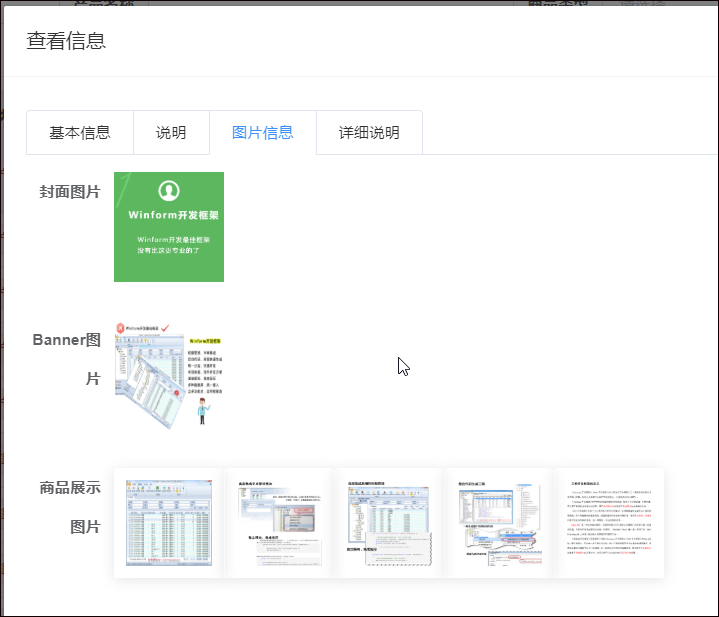Open the green Winform开发框架 cover image
This screenshot has width=719, height=617.
(x=169, y=227)
